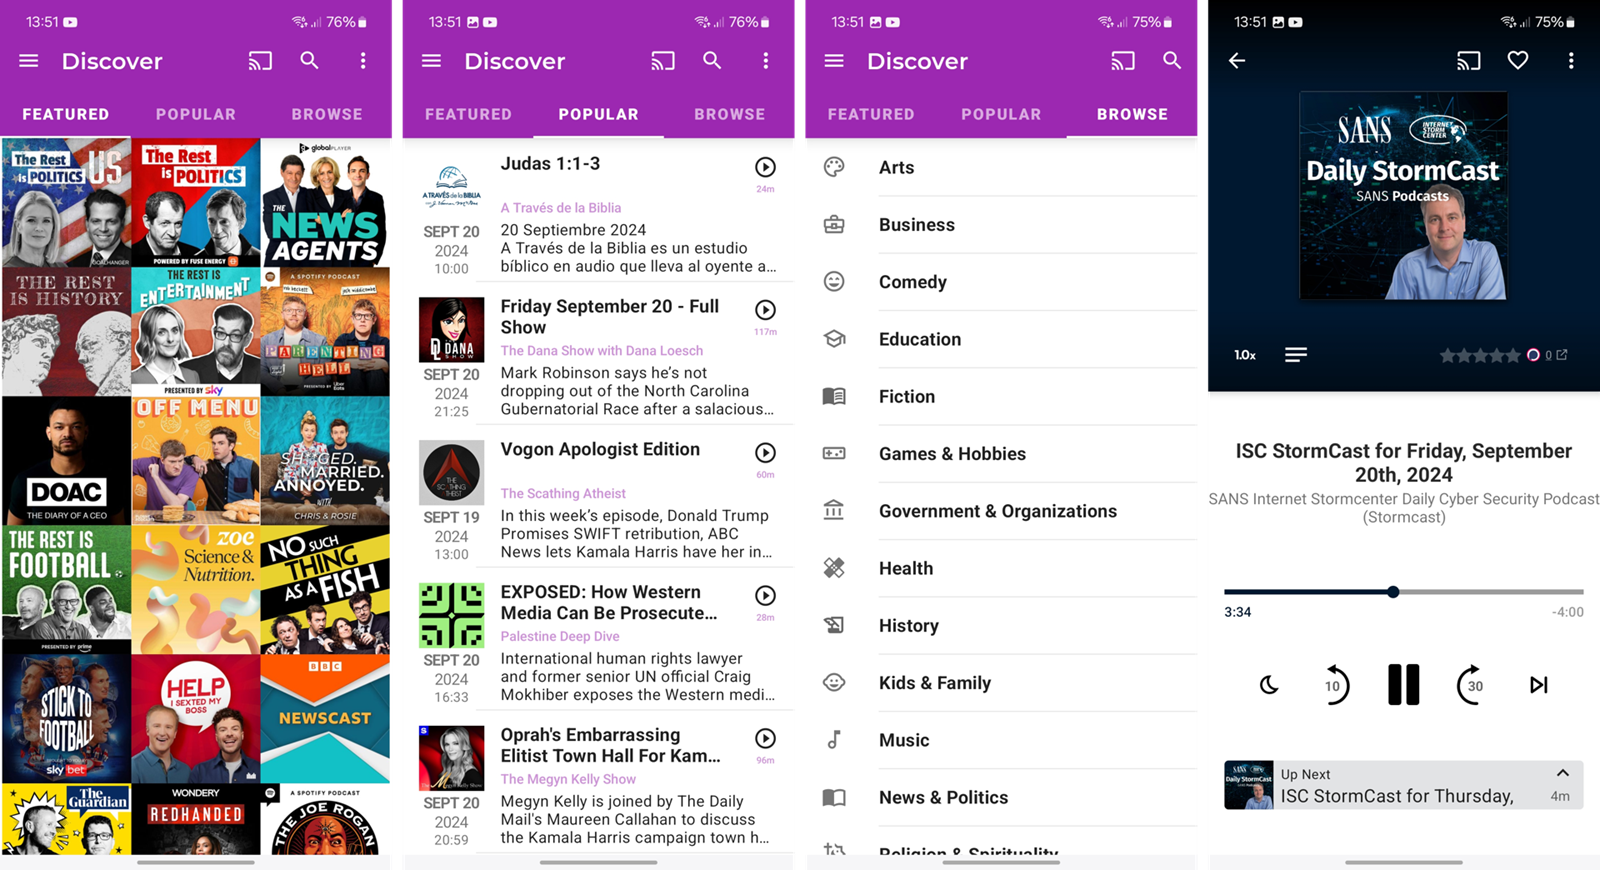Open search on the Popular episodes screen

pyautogui.click(x=712, y=61)
